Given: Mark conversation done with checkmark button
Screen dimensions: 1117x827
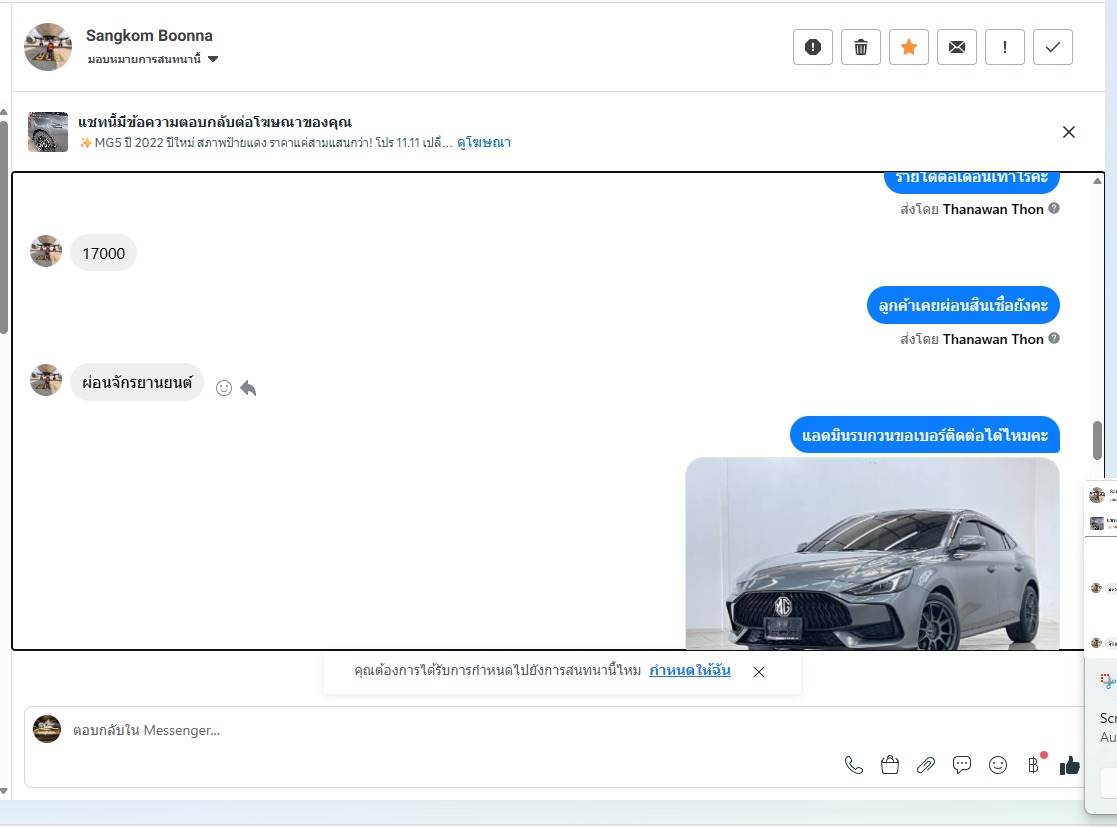Looking at the screenshot, I should click(x=1053, y=47).
